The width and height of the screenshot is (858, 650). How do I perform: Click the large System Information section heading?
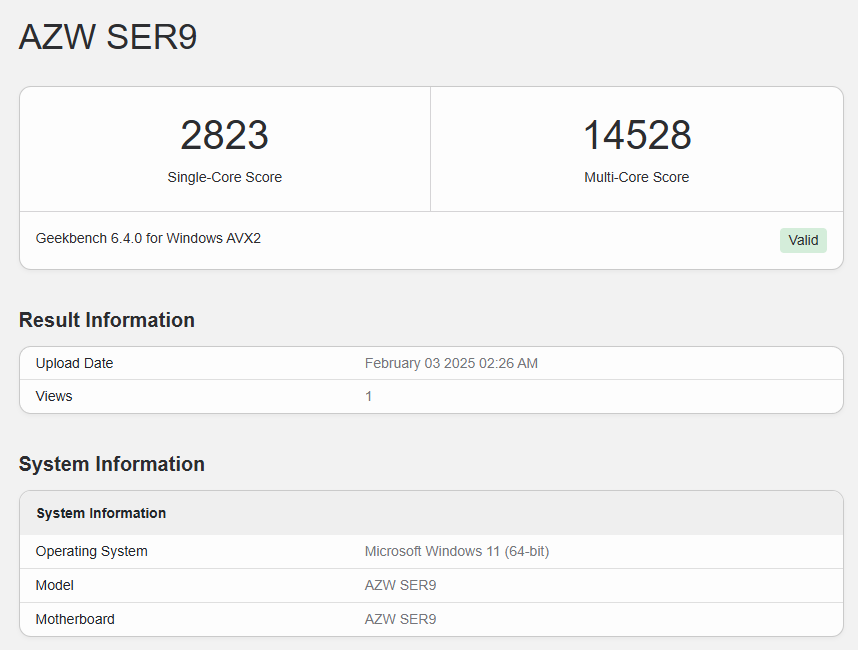pyautogui.click(x=112, y=464)
